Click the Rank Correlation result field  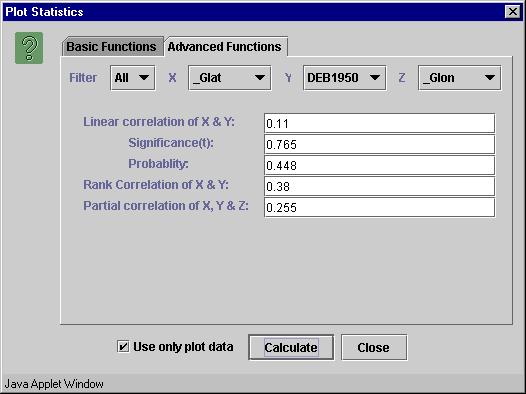tap(379, 186)
